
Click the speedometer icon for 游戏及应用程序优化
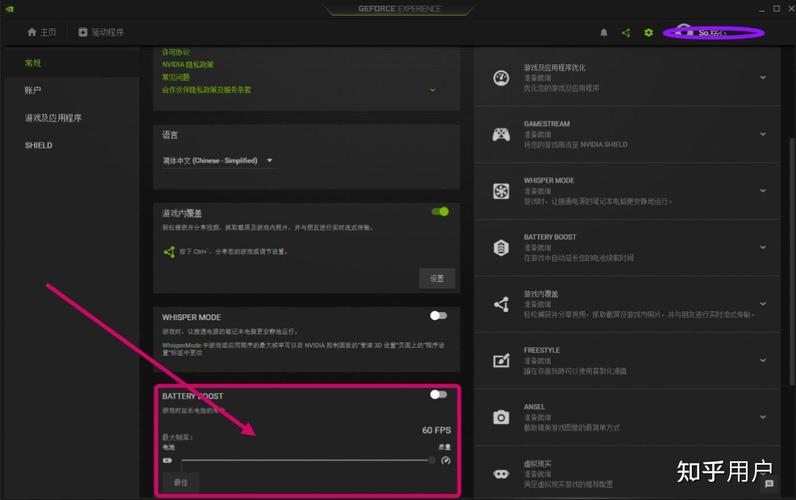(x=501, y=78)
